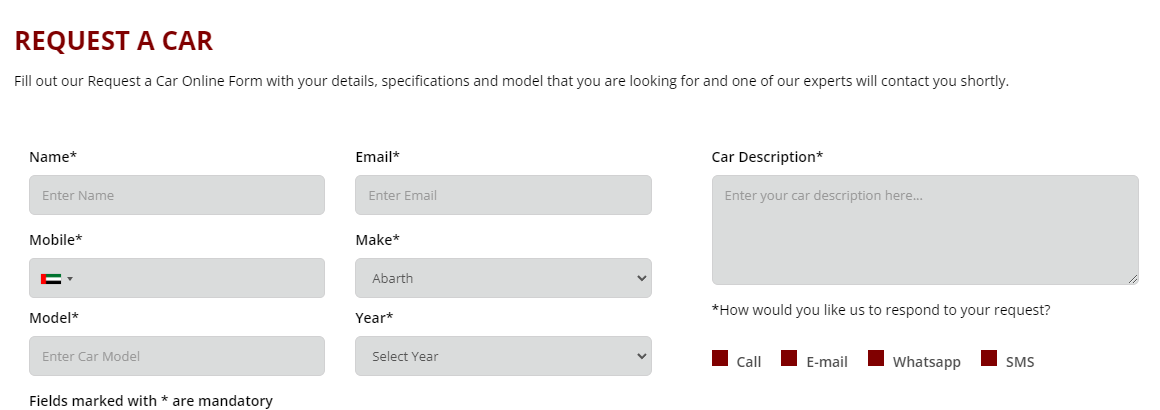
Task: Expand the Make dropdown showing Abarth
Action: (x=503, y=278)
